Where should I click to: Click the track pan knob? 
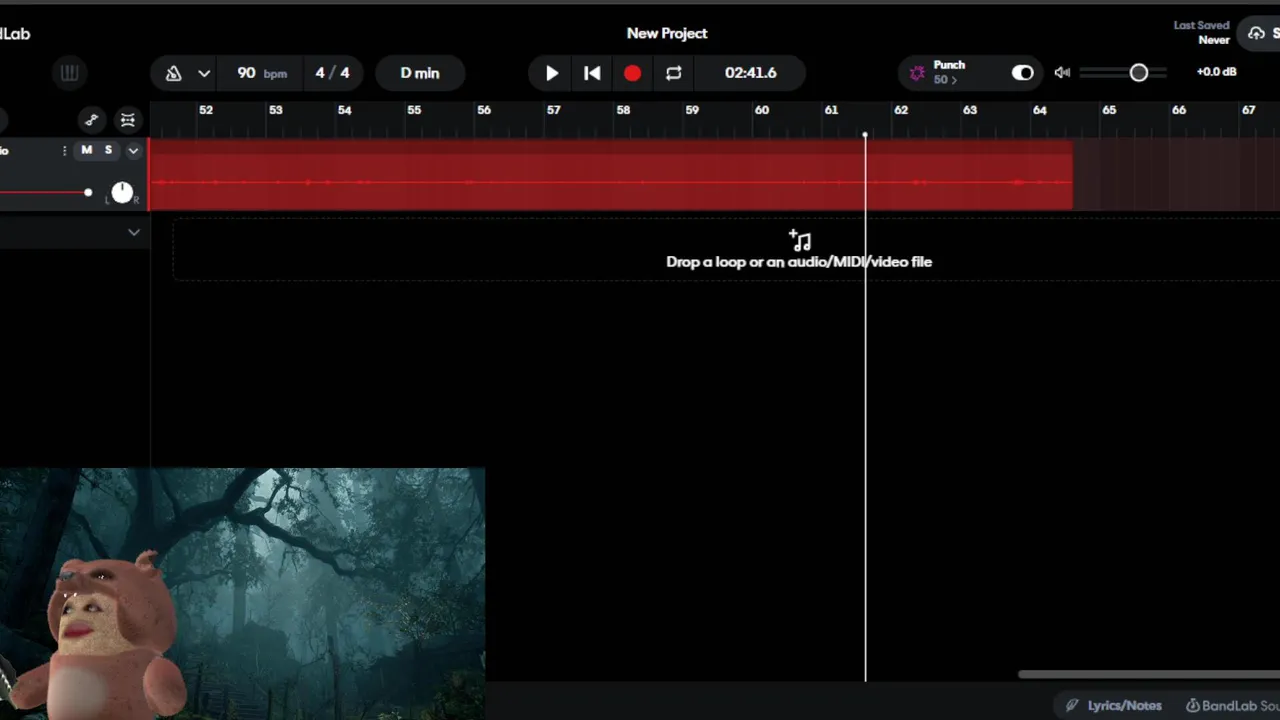tap(121, 192)
